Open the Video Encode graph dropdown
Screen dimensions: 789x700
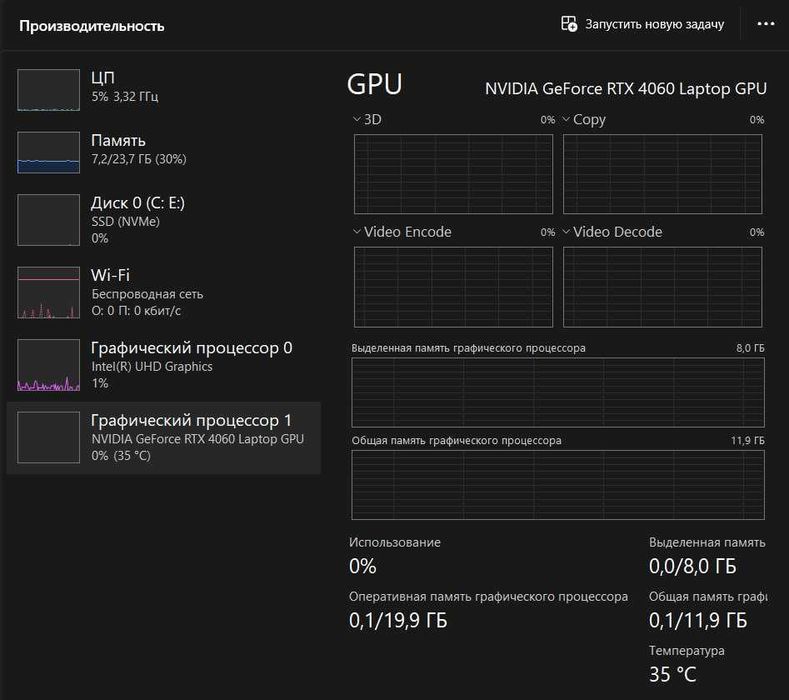357,232
